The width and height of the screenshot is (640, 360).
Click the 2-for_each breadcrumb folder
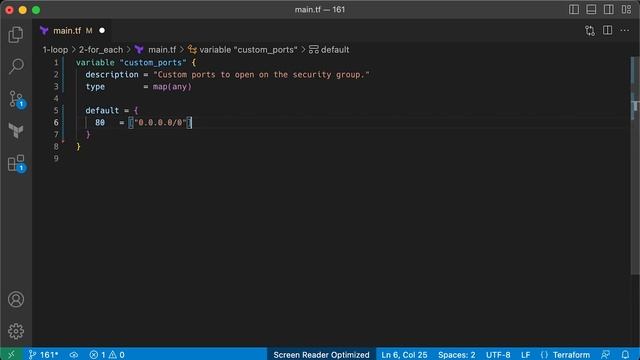tap(100, 50)
